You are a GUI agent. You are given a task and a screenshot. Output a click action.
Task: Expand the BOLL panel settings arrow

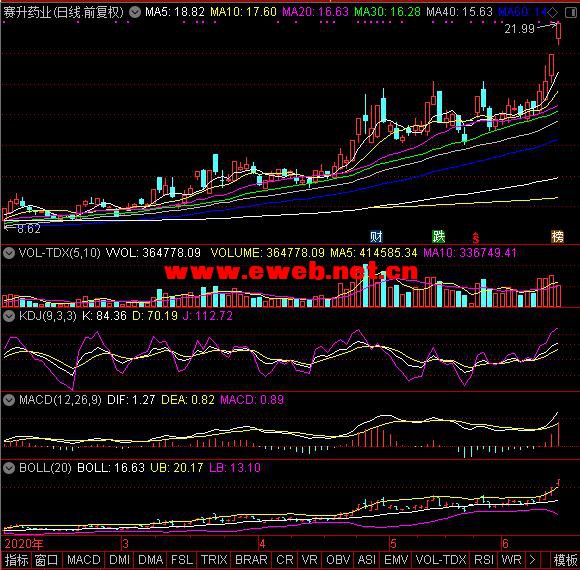click(x=9, y=468)
